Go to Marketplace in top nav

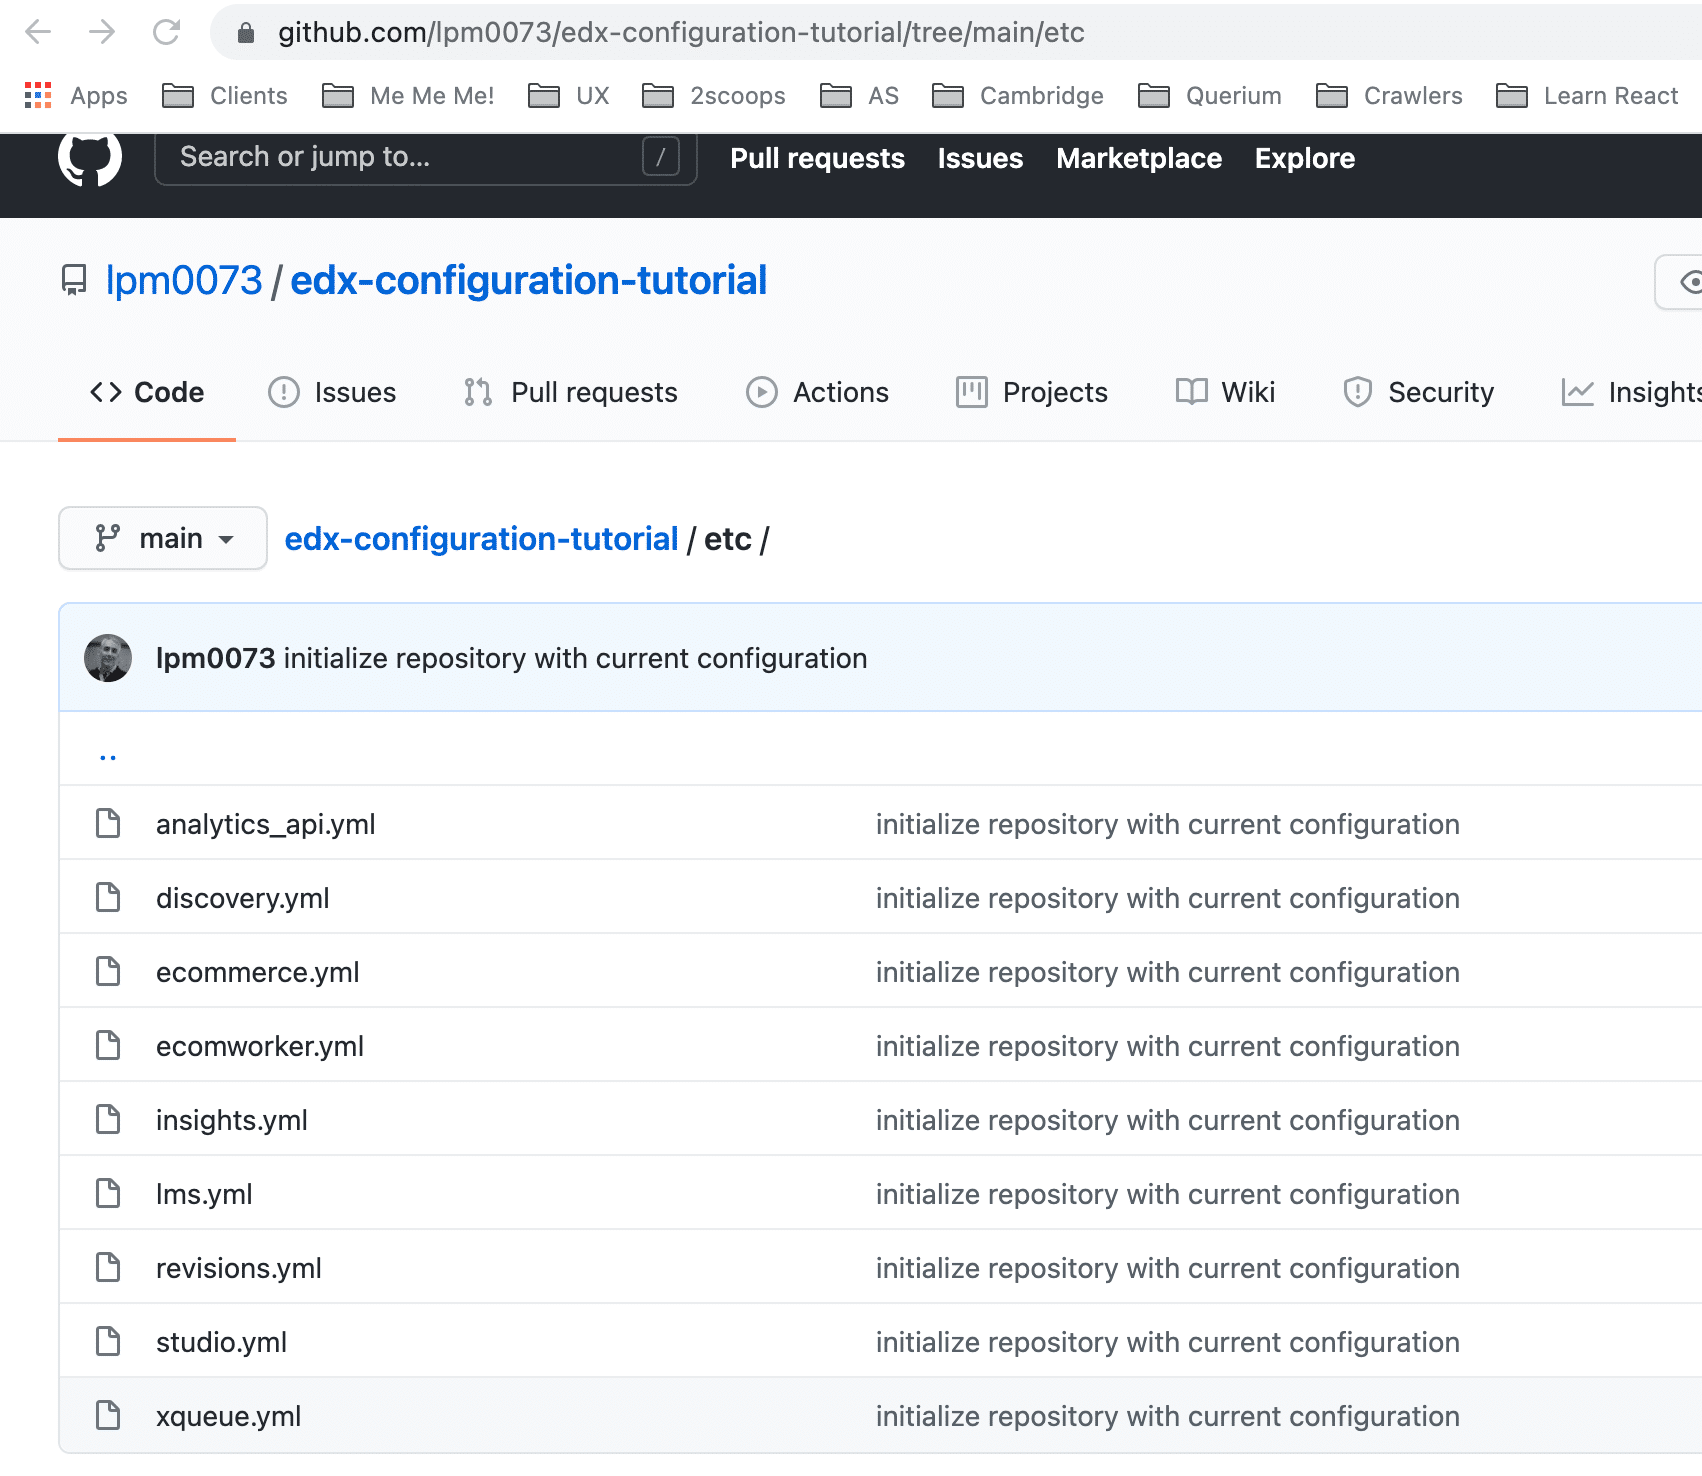coord(1139,158)
